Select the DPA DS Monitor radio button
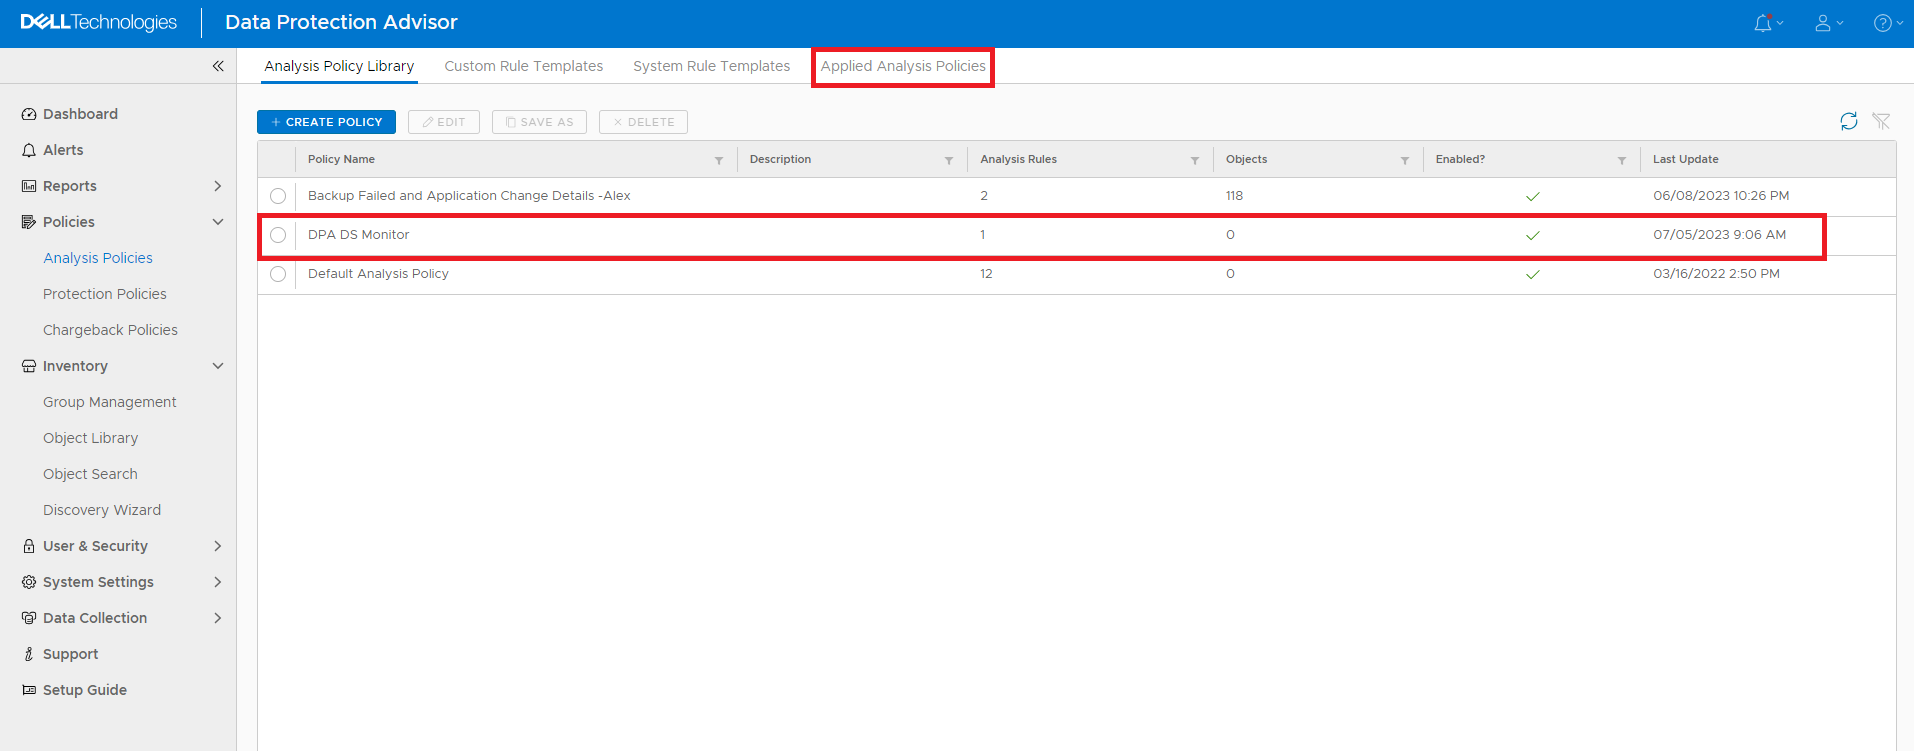 pos(278,235)
